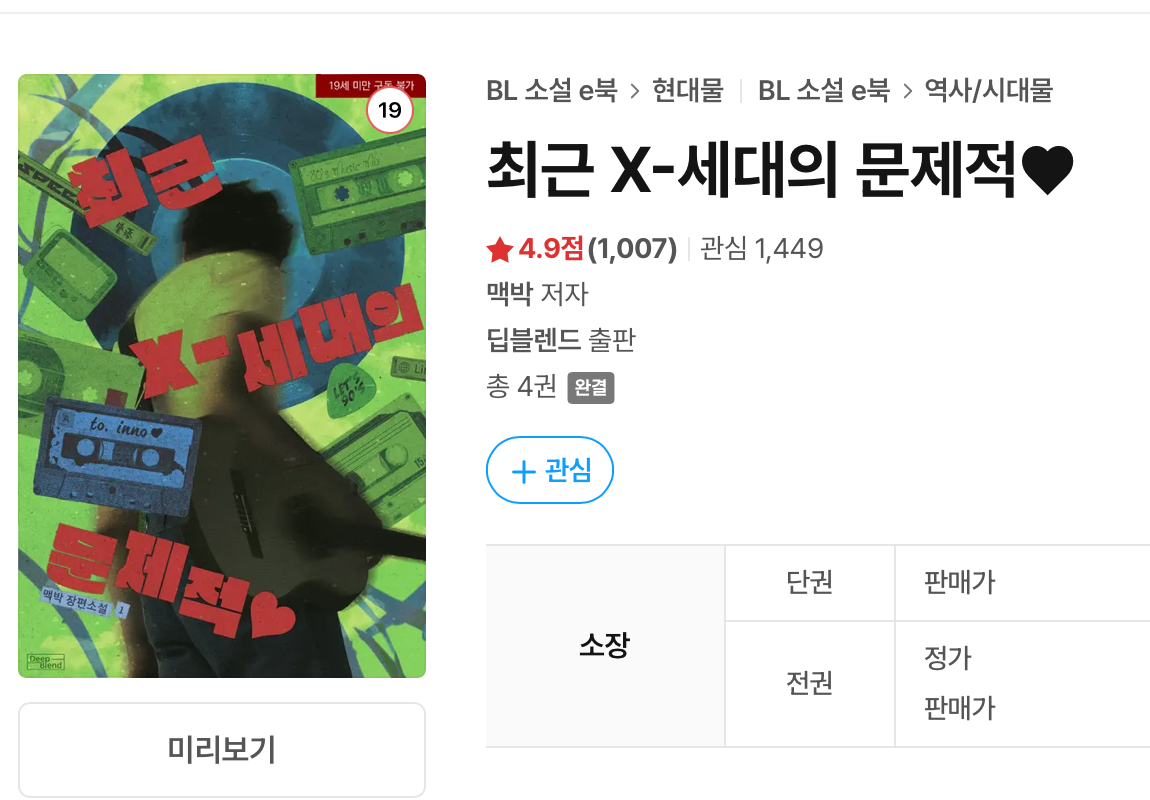Click the chevron before 역사/시대물
1150x800 pixels.
pyautogui.click(x=907, y=92)
